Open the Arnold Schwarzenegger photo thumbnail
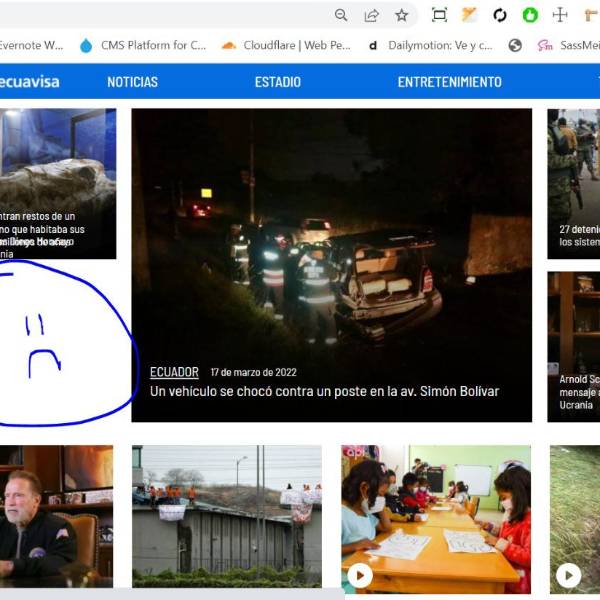This screenshot has width=600, height=600. click(56, 516)
